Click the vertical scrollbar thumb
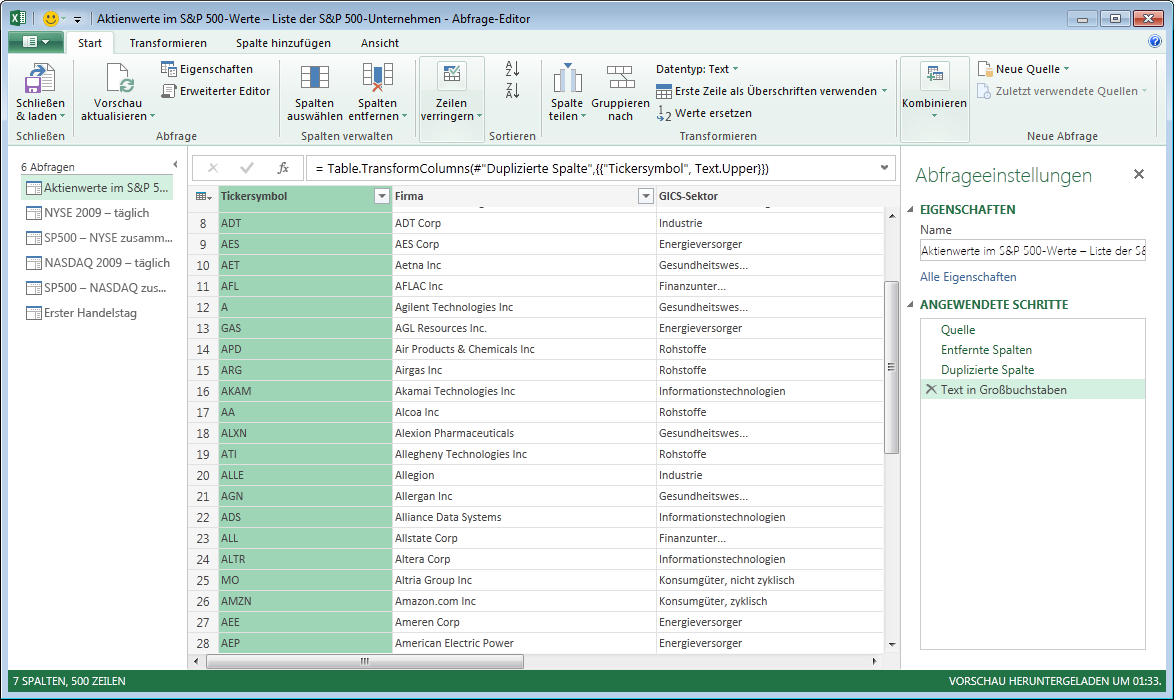Viewport: 1174px width, 700px height. tap(891, 367)
